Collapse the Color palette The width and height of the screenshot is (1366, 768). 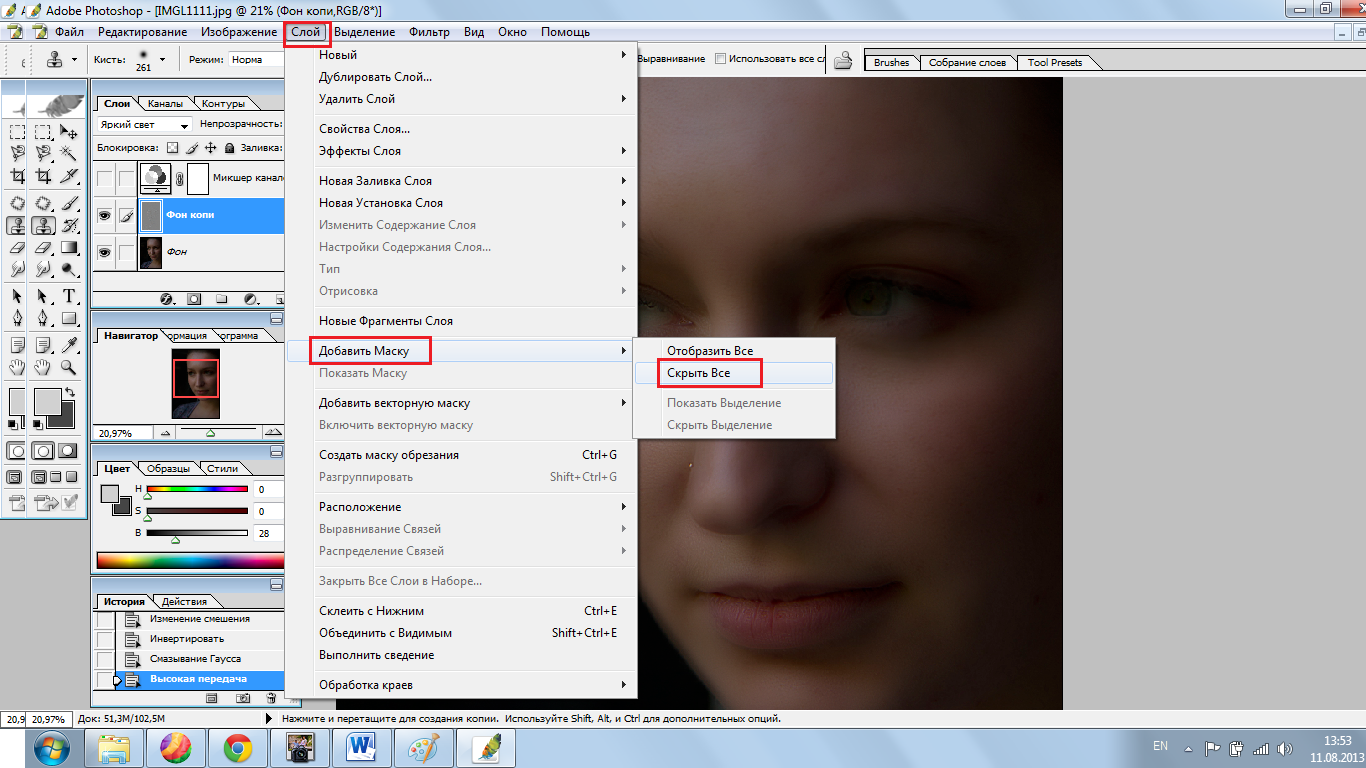(x=275, y=451)
